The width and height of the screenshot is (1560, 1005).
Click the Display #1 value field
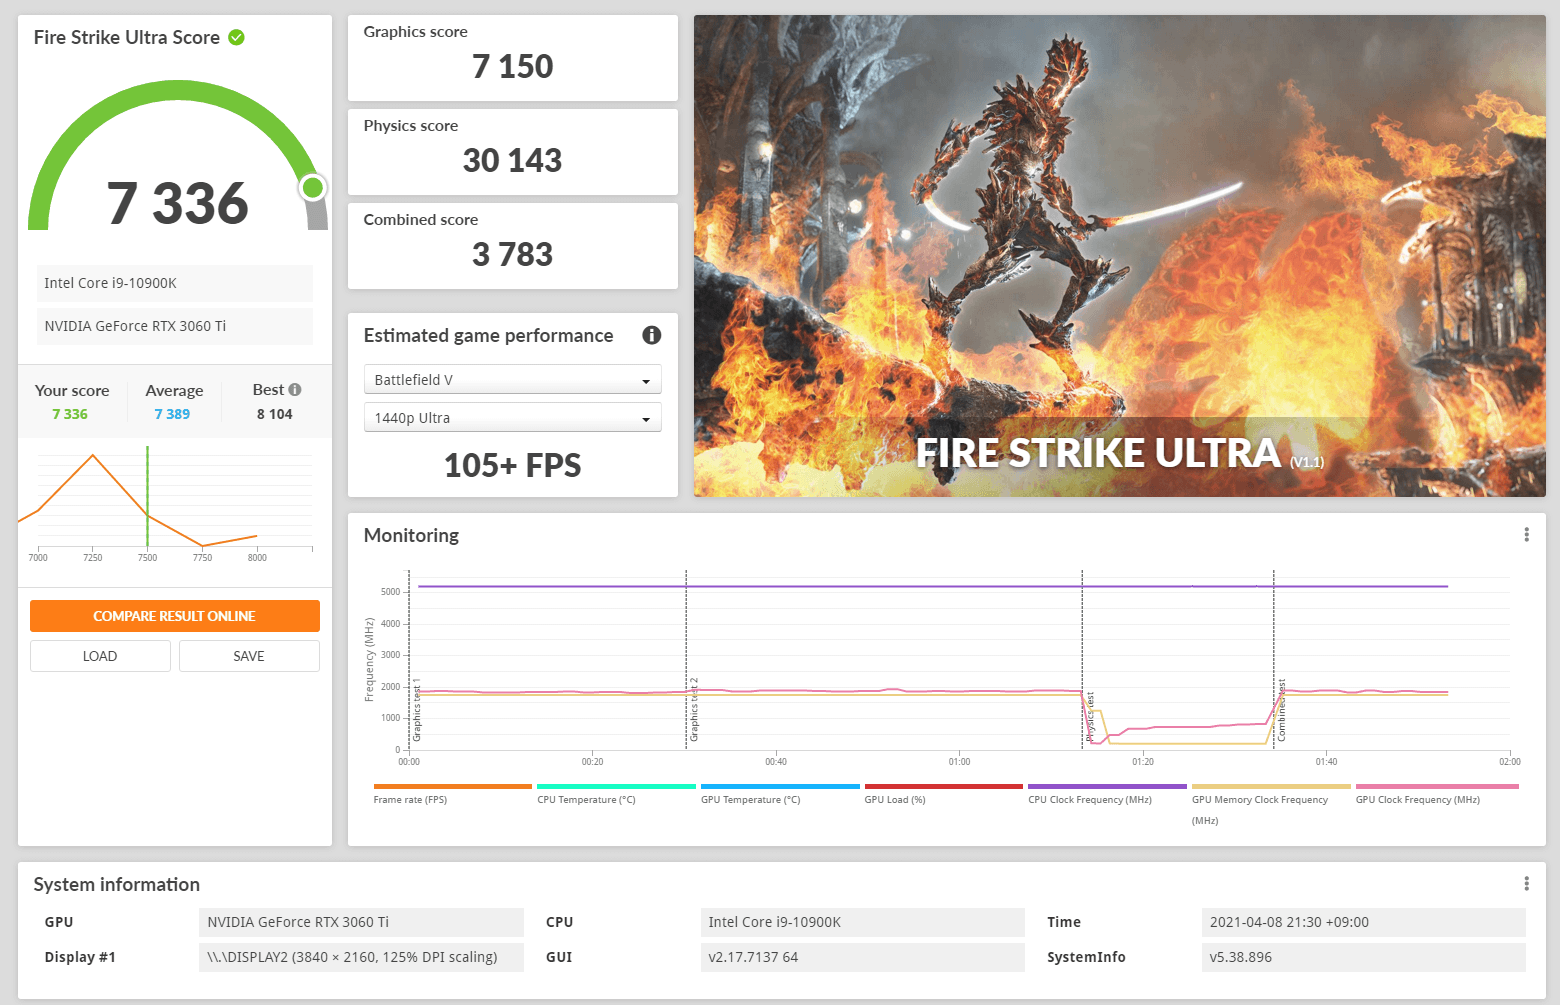click(361, 957)
